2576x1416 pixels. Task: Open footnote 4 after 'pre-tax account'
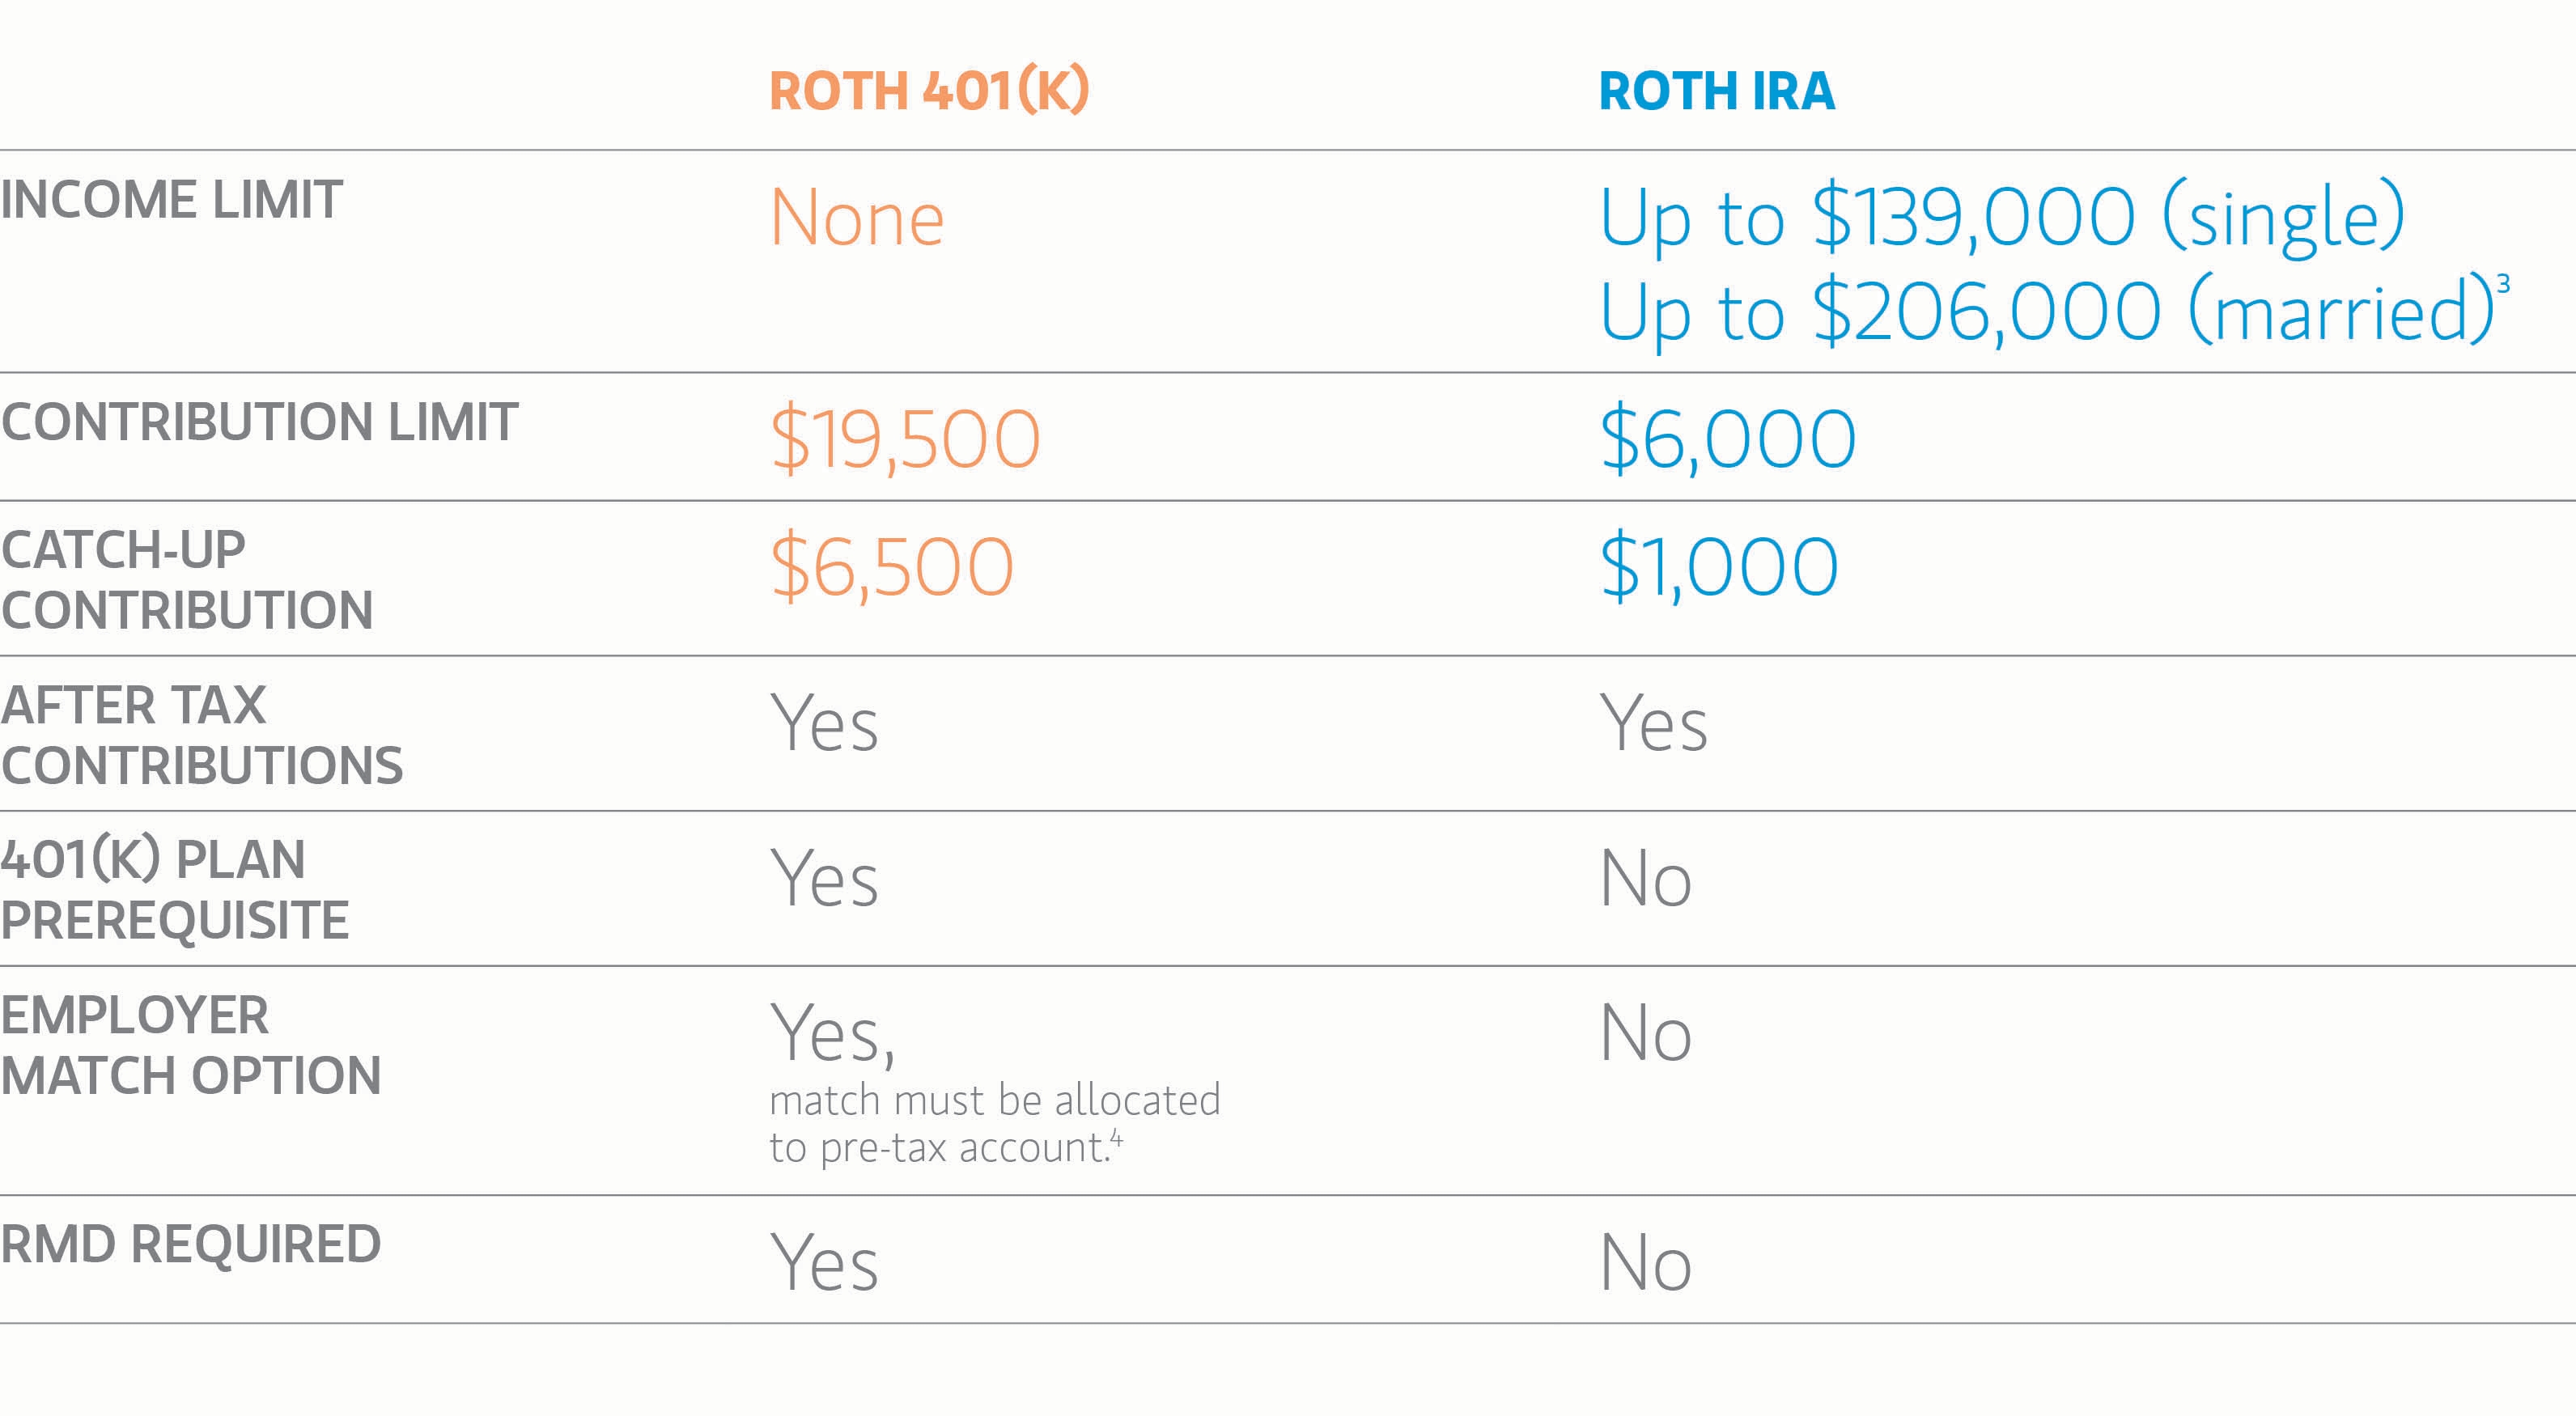[x=1116, y=1137]
